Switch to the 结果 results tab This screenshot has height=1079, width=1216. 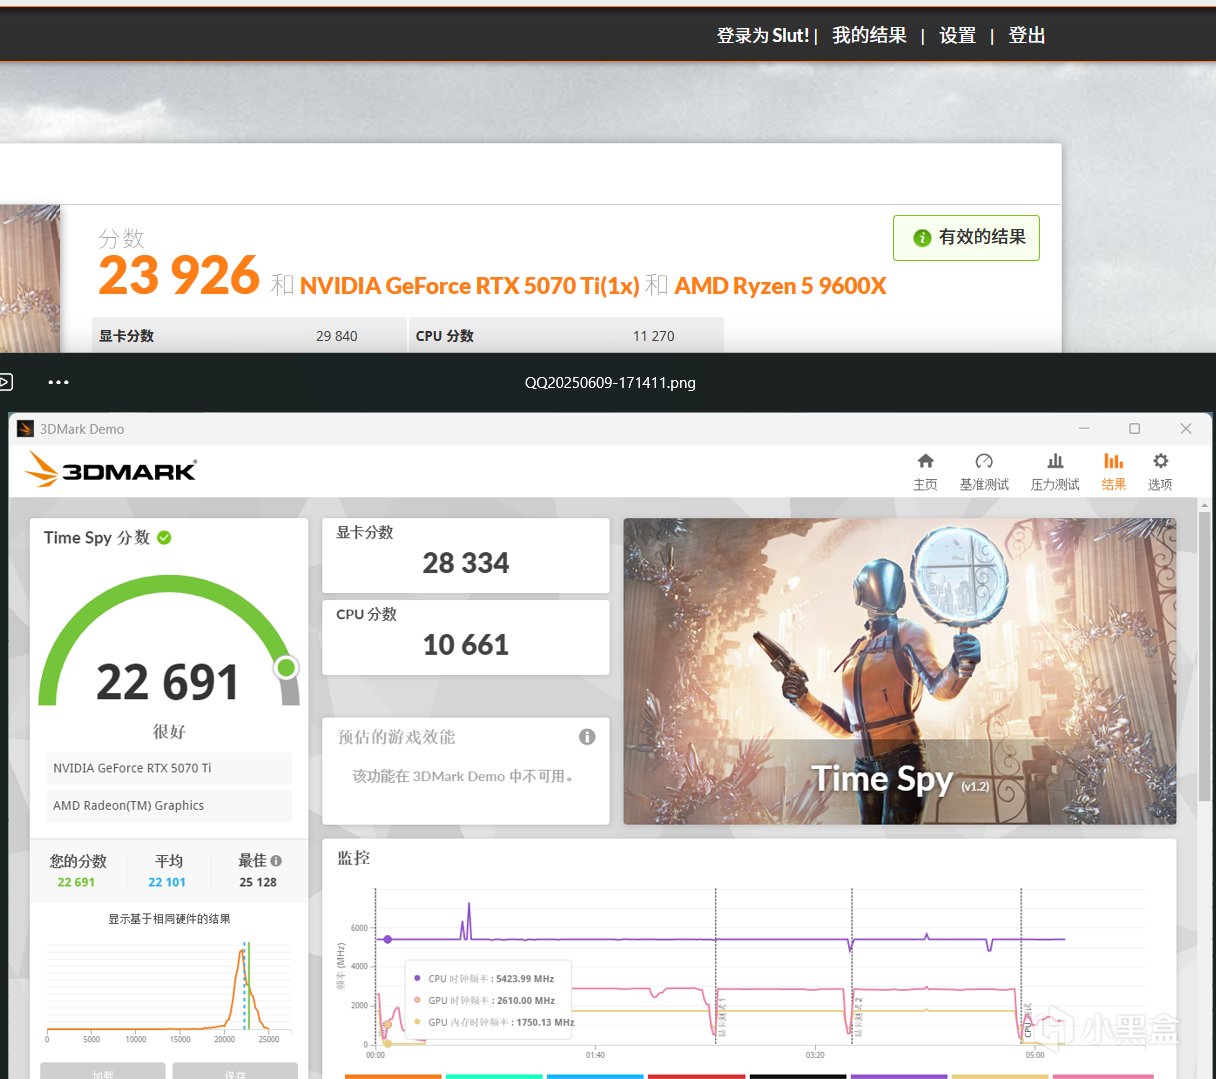click(x=1113, y=472)
